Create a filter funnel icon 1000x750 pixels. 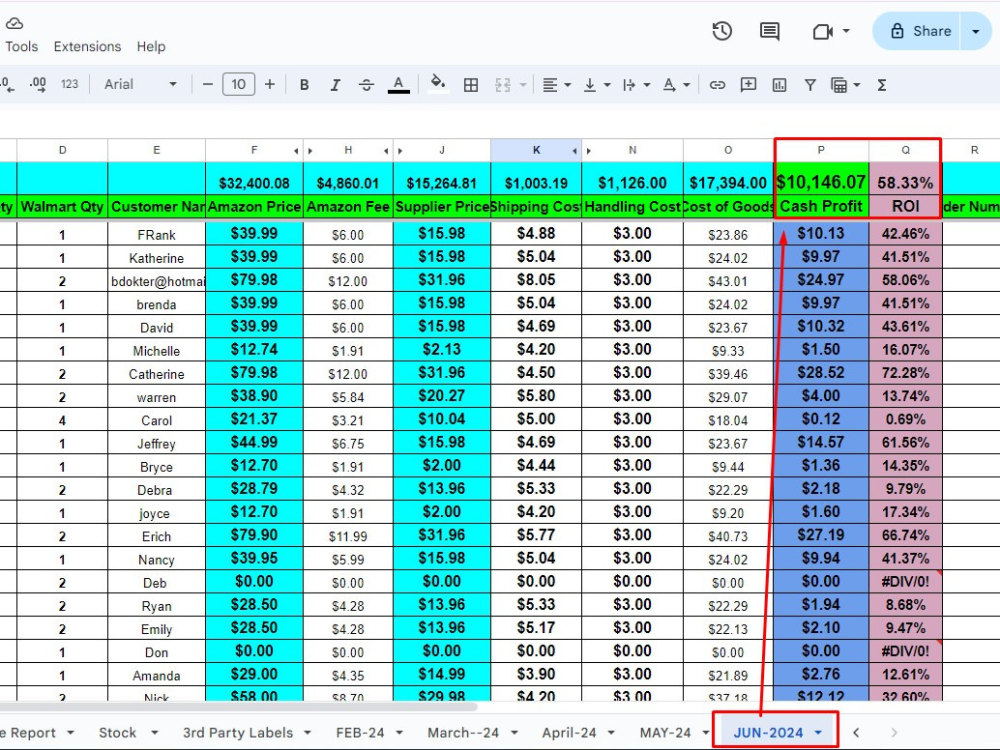point(810,85)
